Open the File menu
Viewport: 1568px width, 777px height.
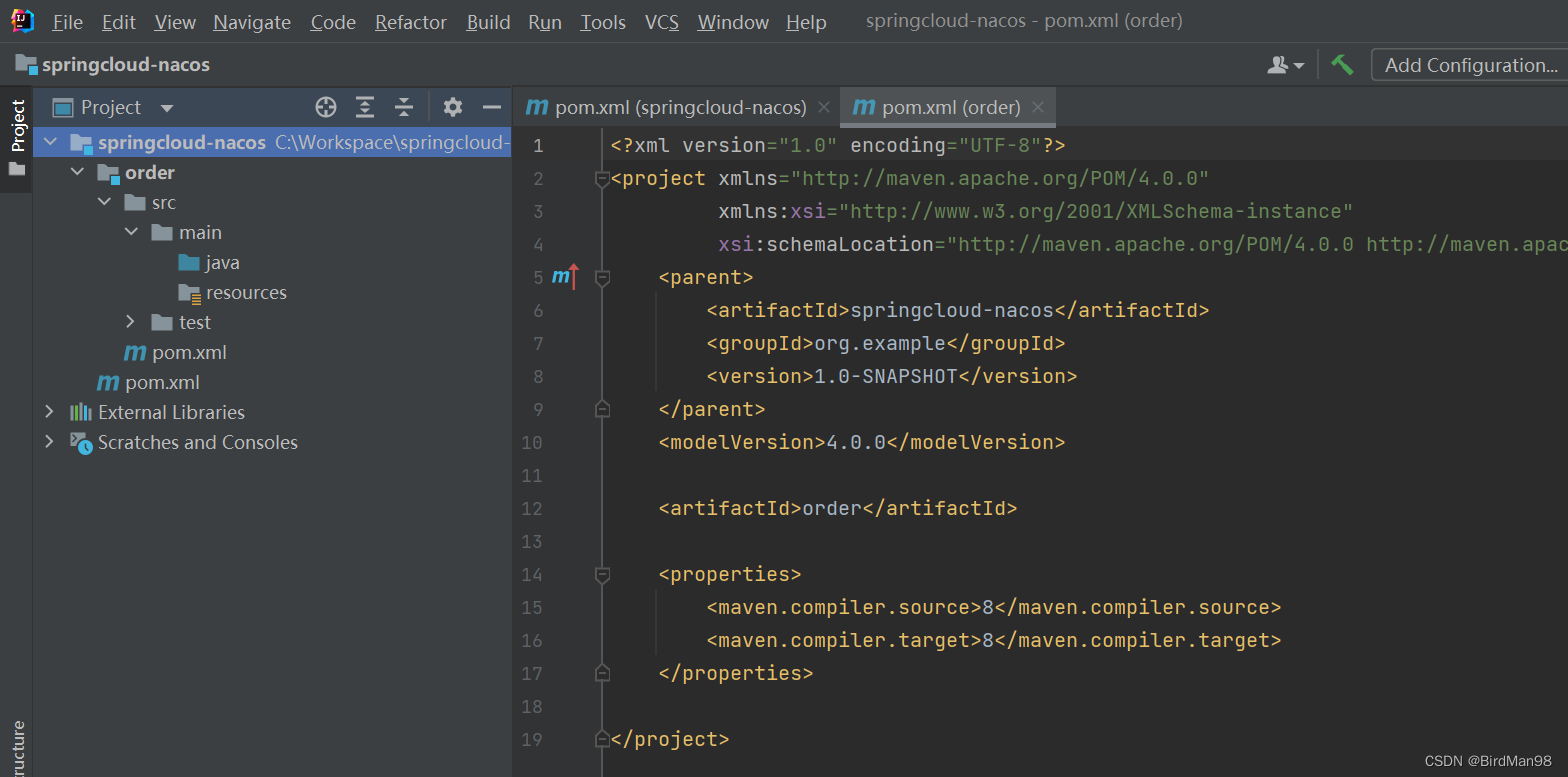(x=67, y=22)
